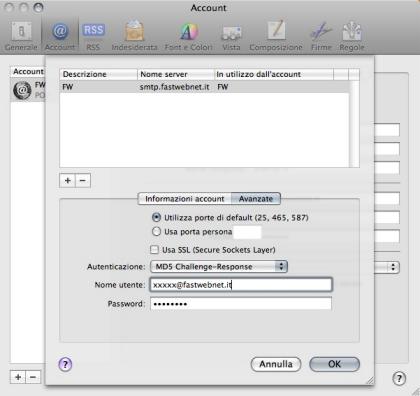The height and width of the screenshot is (396, 420).
Task: Open the Regole rules pane
Action: click(352, 36)
